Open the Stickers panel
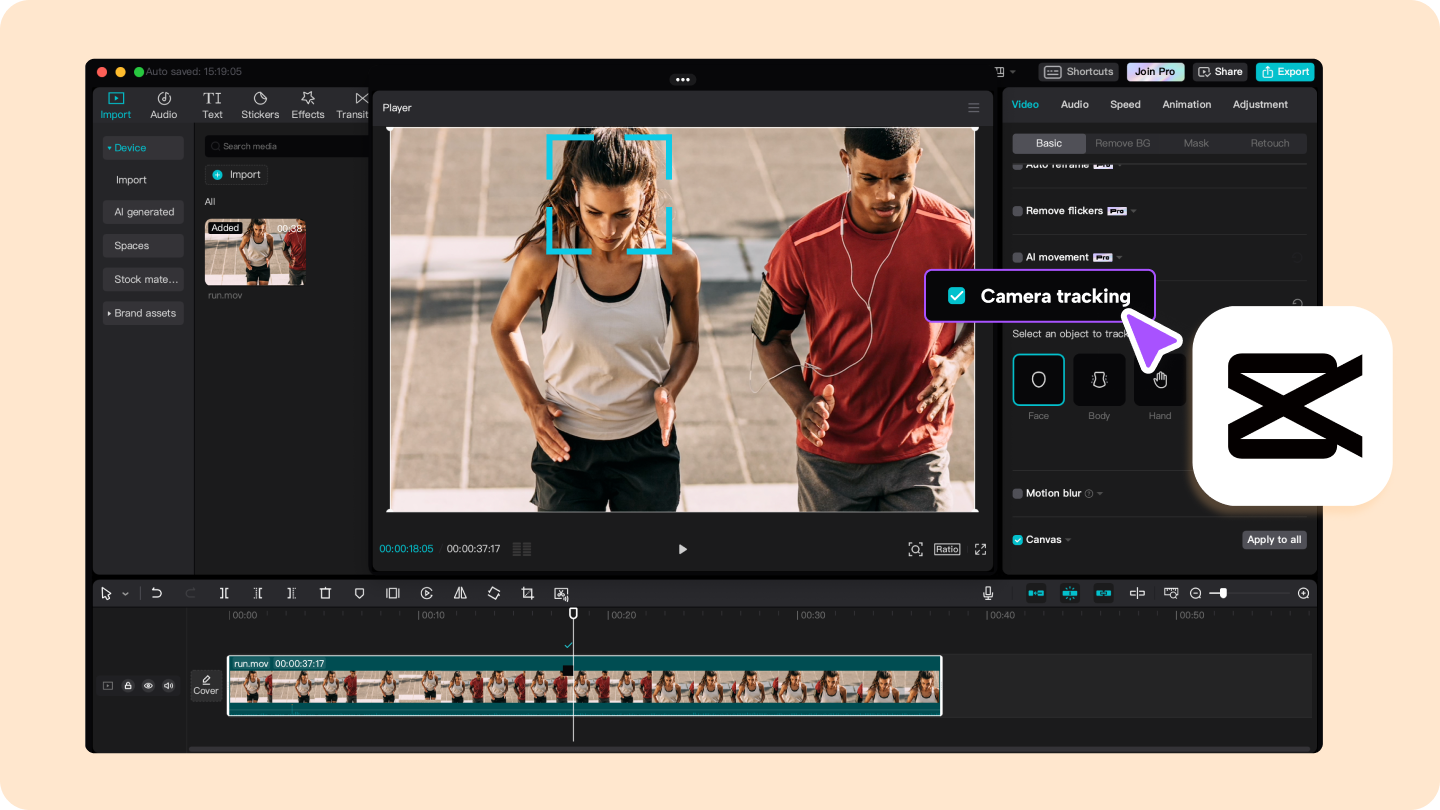Image resolution: width=1440 pixels, height=810 pixels. tap(260, 105)
